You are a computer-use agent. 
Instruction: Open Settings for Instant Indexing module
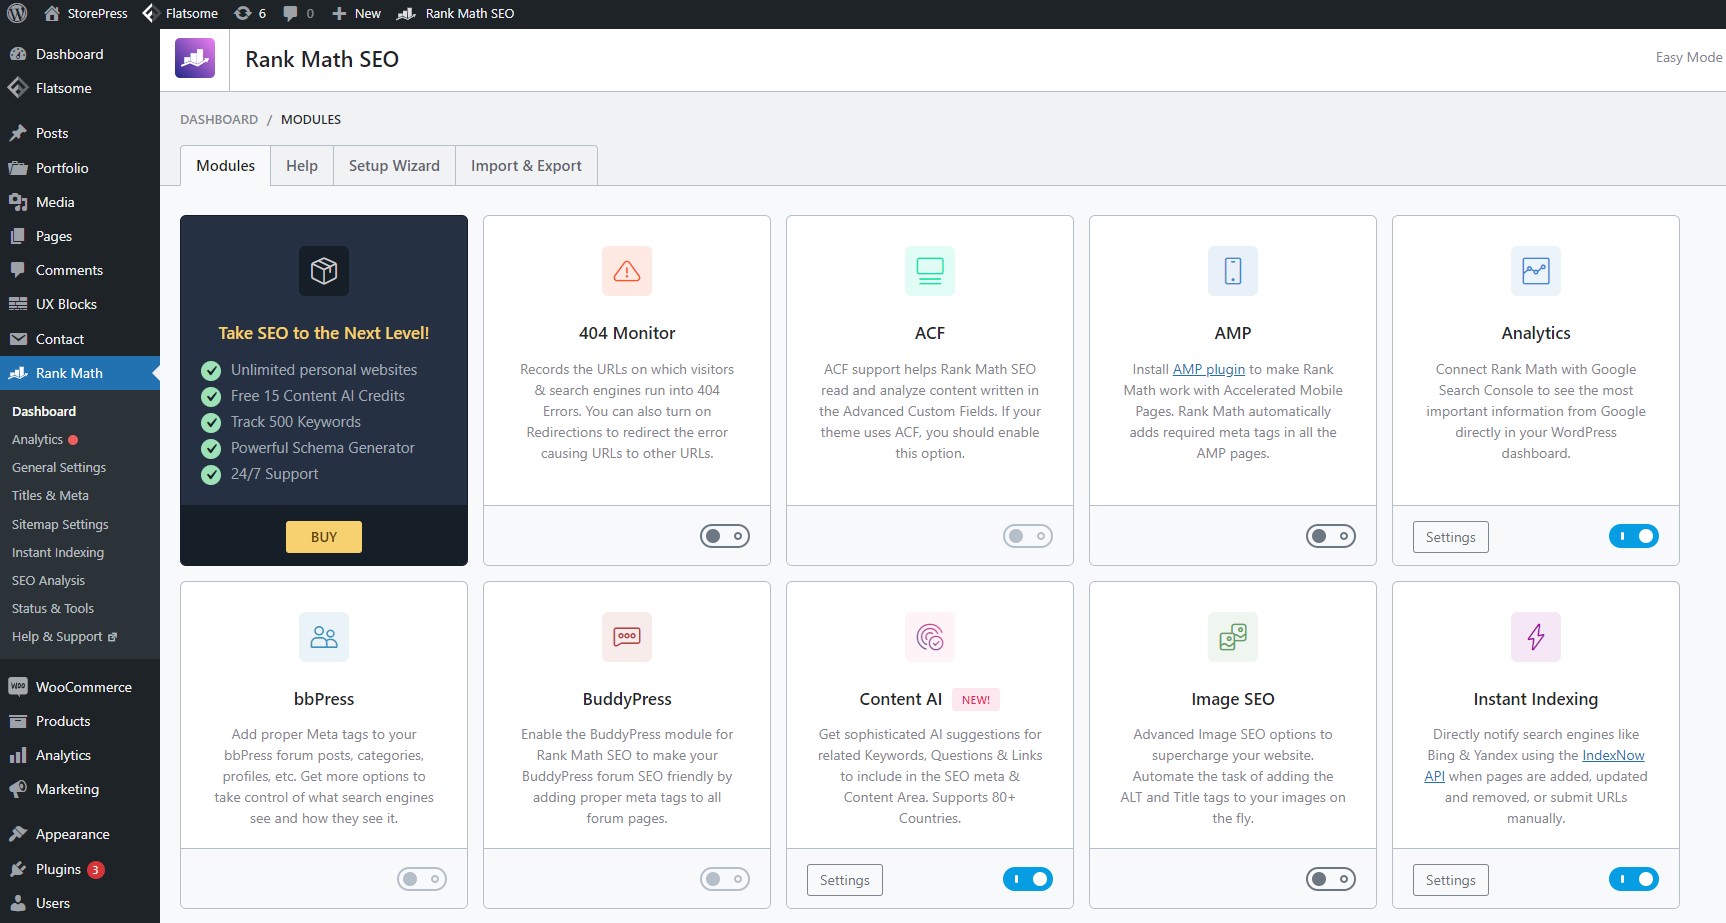(1450, 880)
